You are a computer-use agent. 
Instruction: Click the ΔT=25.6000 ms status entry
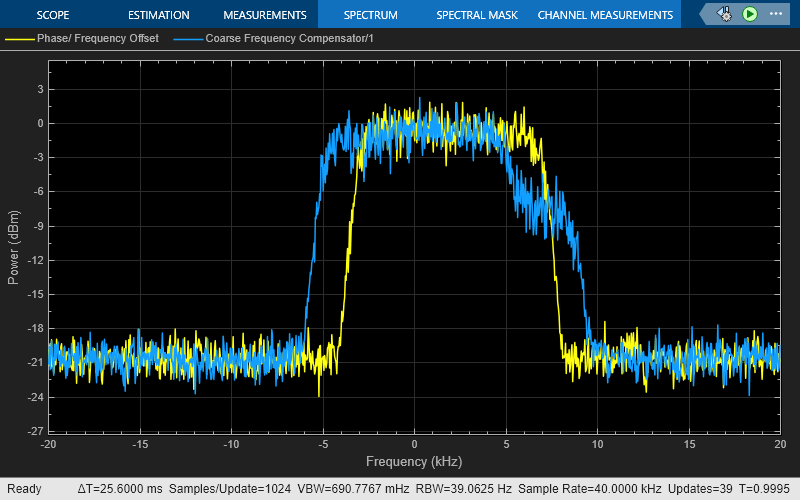click(x=120, y=489)
